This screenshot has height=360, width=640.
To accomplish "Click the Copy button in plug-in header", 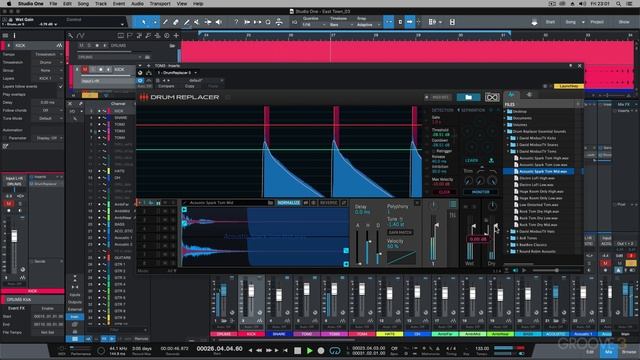I will pos(189,86).
